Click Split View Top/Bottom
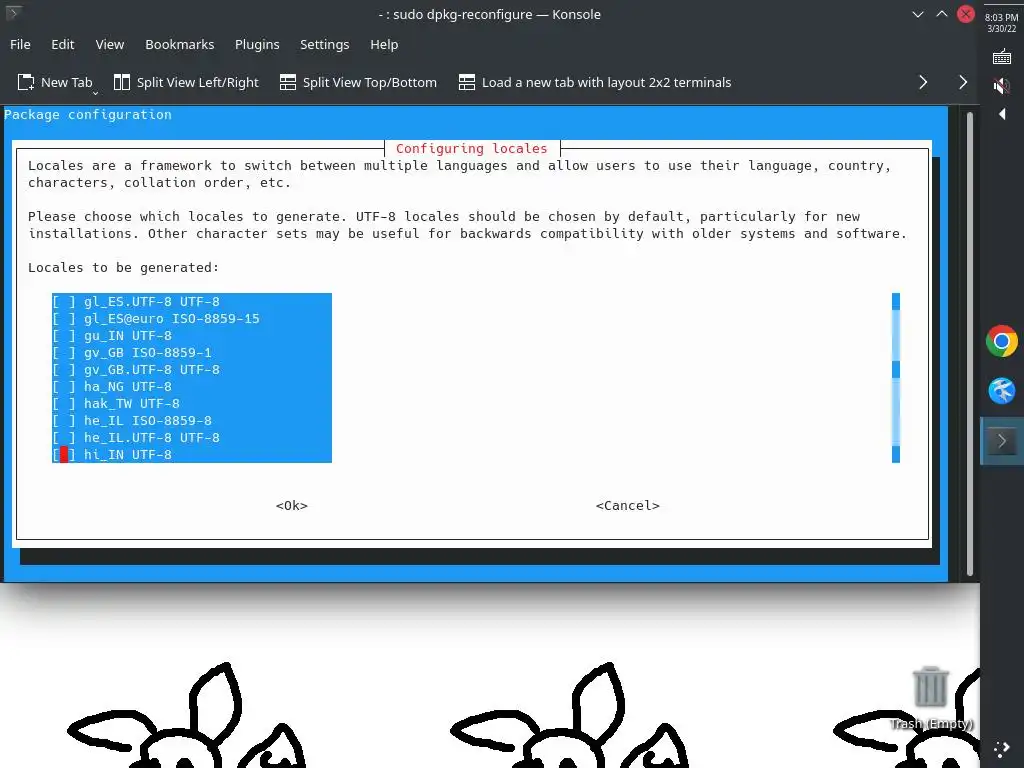This screenshot has height=768, width=1024. 358,82
